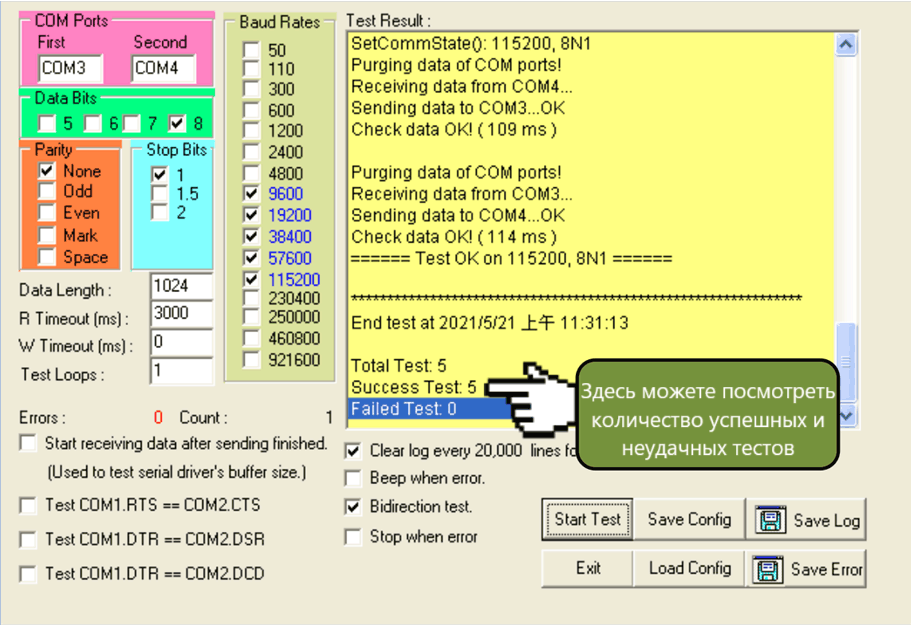Uncheck the 57600 baud rate box
This screenshot has height=625, width=911.
click(x=251, y=258)
